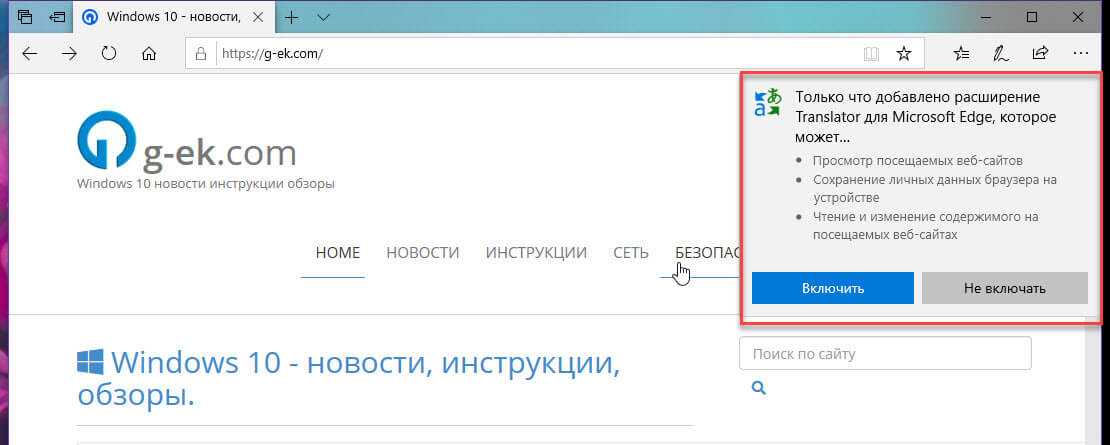This screenshot has width=1110, height=445.
Task: Add notes with pen icon
Action: pyautogui.click(x=1001, y=54)
